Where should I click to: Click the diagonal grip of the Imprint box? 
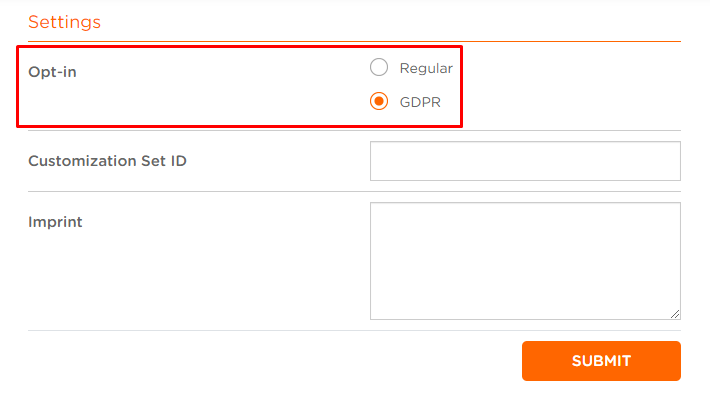(x=675, y=314)
